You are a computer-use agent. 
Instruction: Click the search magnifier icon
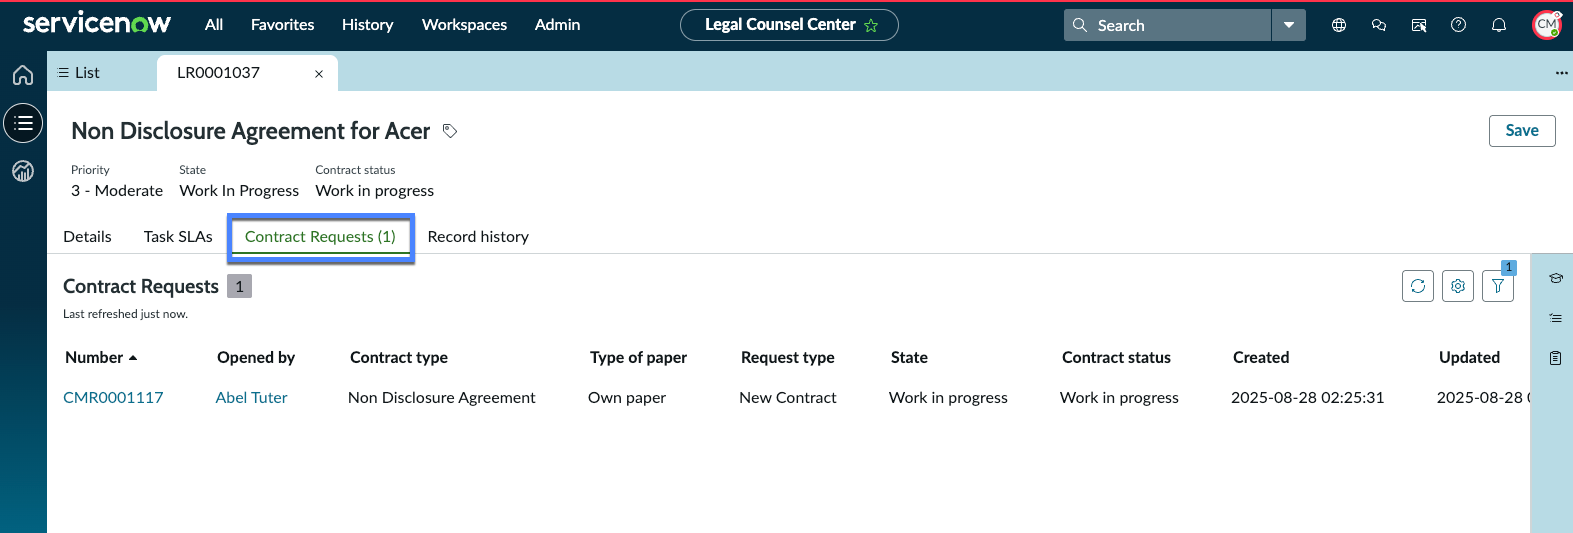pyautogui.click(x=1080, y=25)
